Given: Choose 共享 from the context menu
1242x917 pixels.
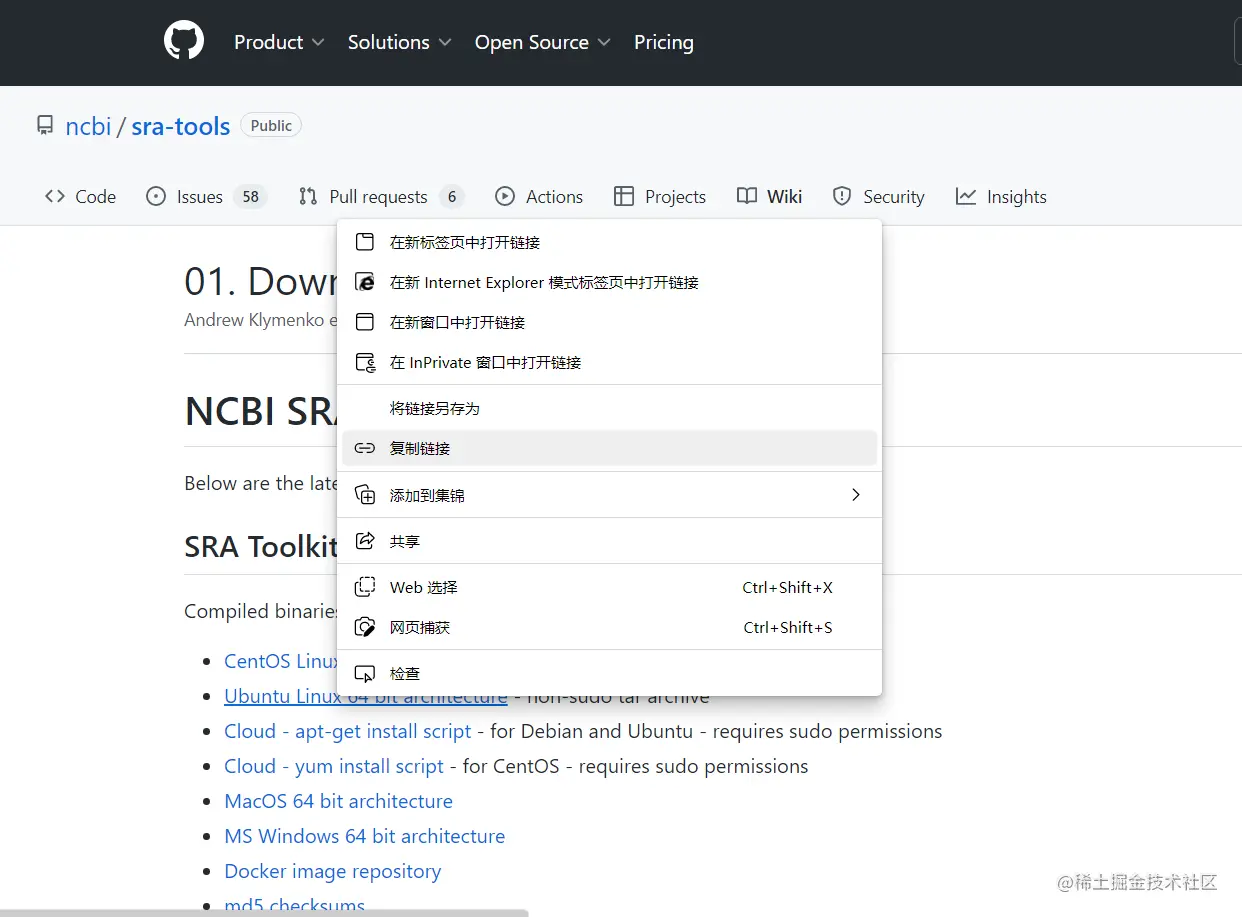Looking at the screenshot, I should (x=609, y=541).
